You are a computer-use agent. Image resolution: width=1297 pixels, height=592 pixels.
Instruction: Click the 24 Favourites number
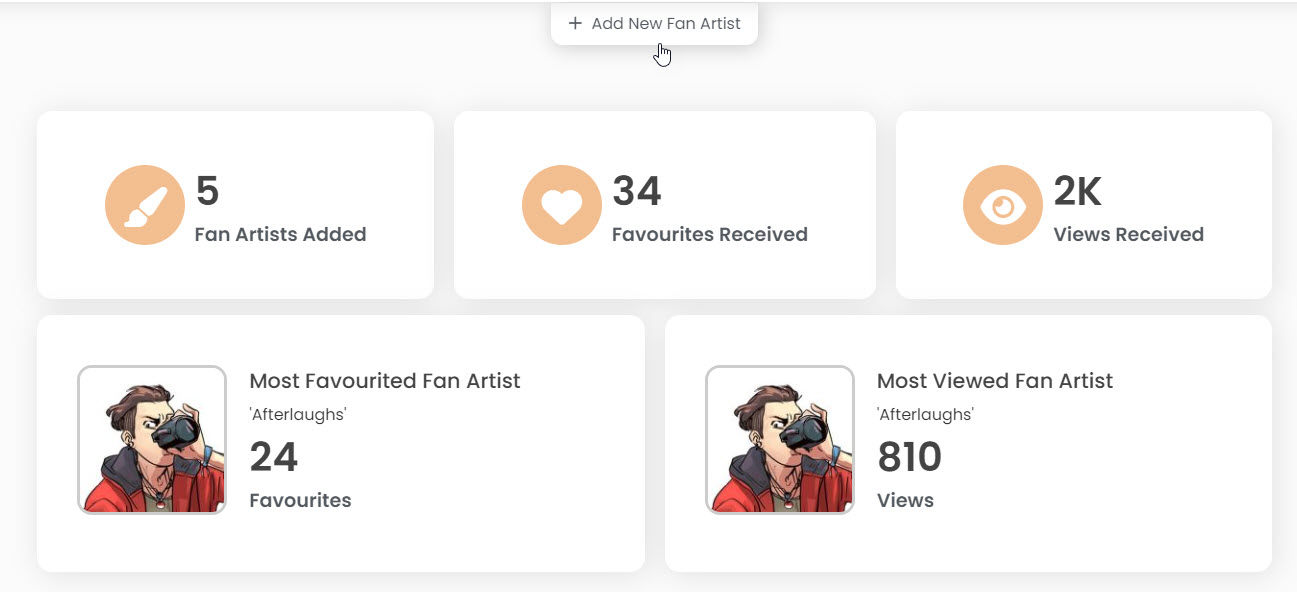click(274, 457)
